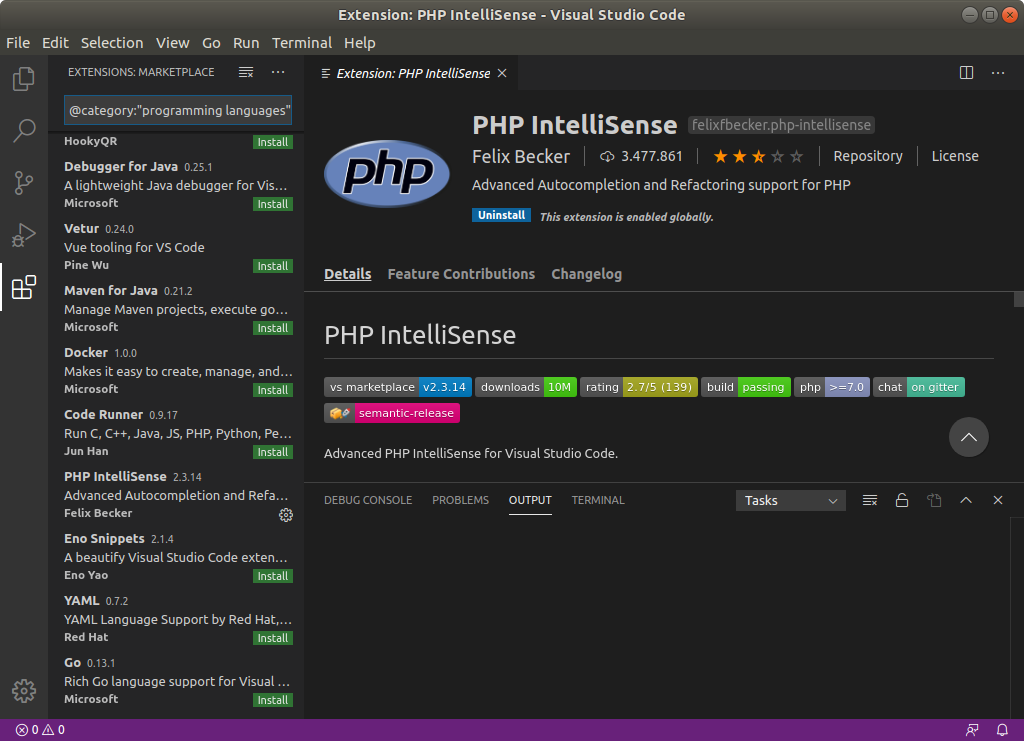The width and height of the screenshot is (1024, 741).
Task: Switch to the Details tab
Action: click(x=347, y=274)
